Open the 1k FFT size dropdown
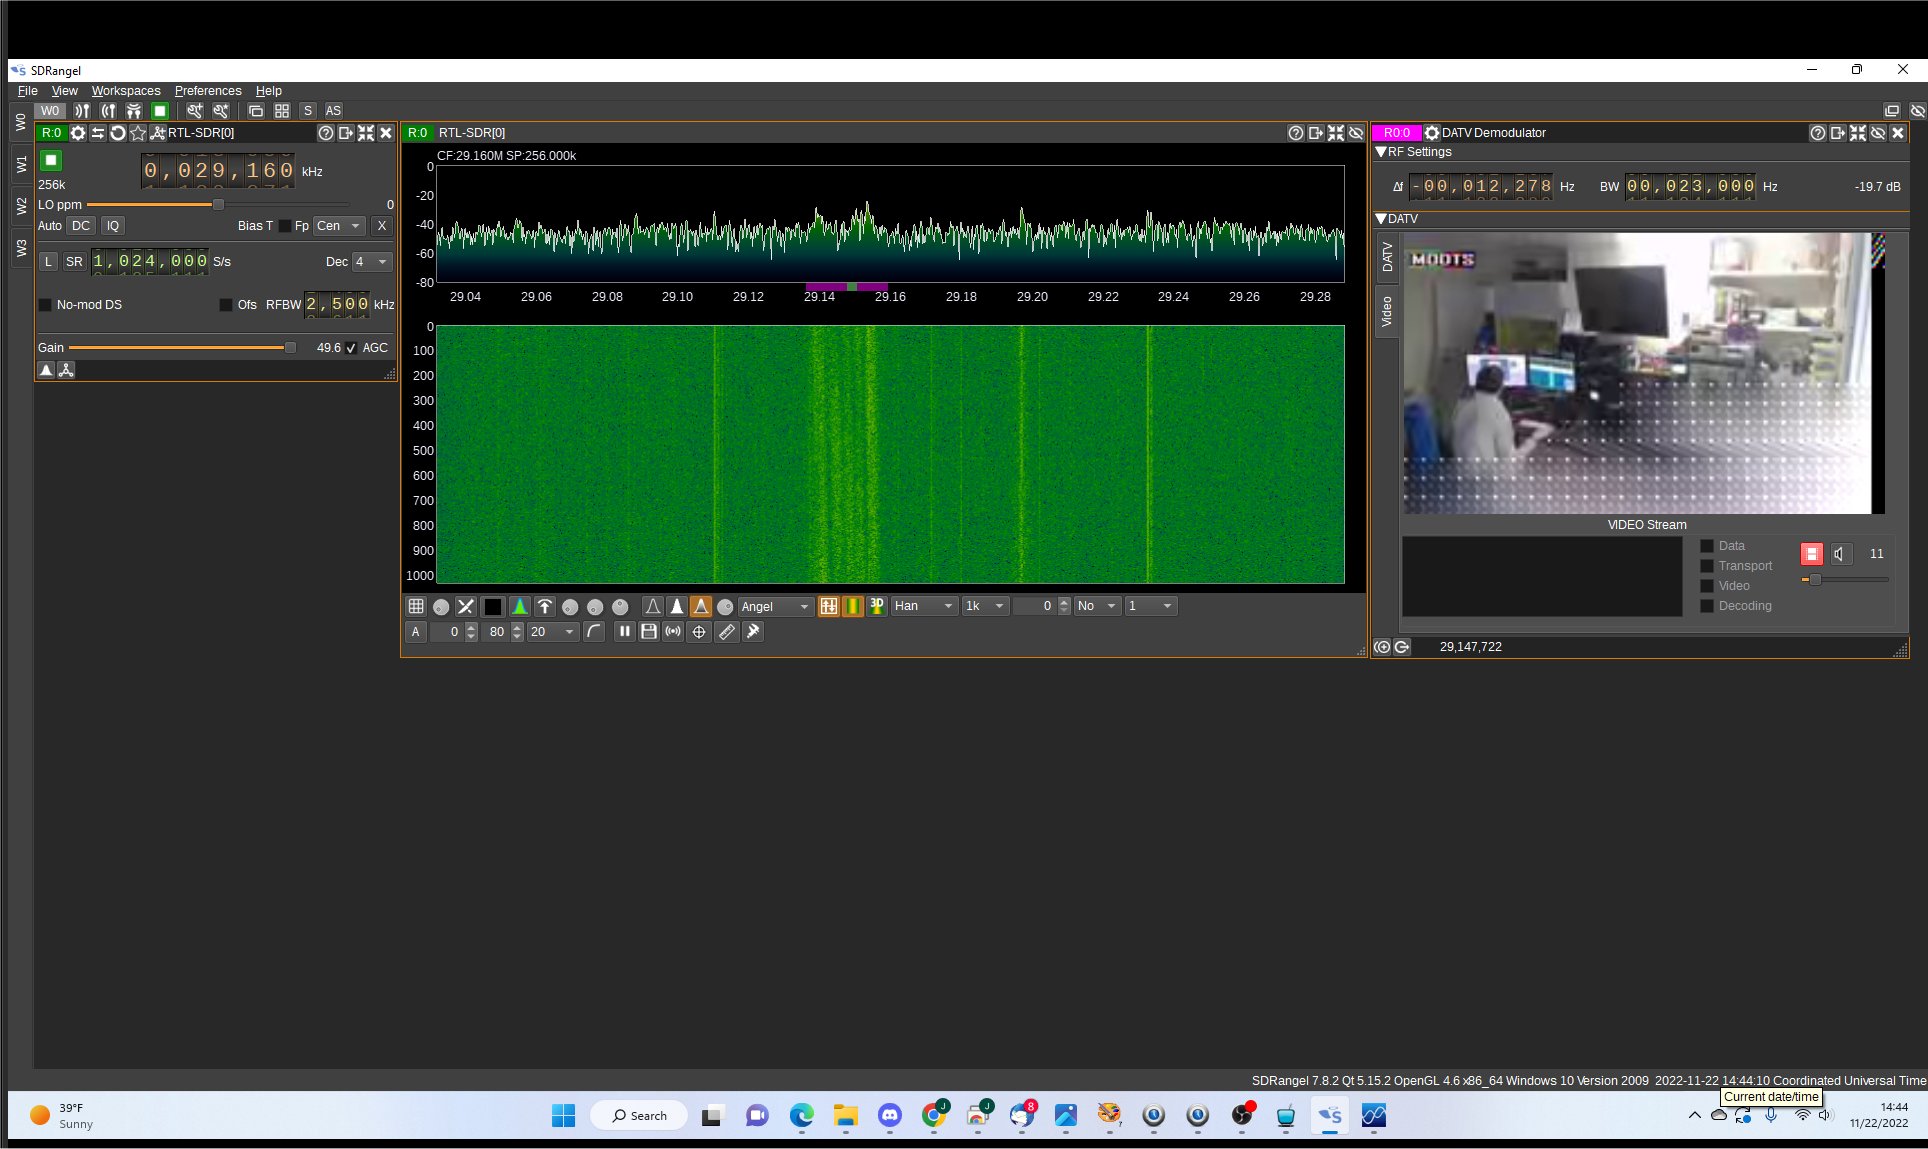 (985, 606)
